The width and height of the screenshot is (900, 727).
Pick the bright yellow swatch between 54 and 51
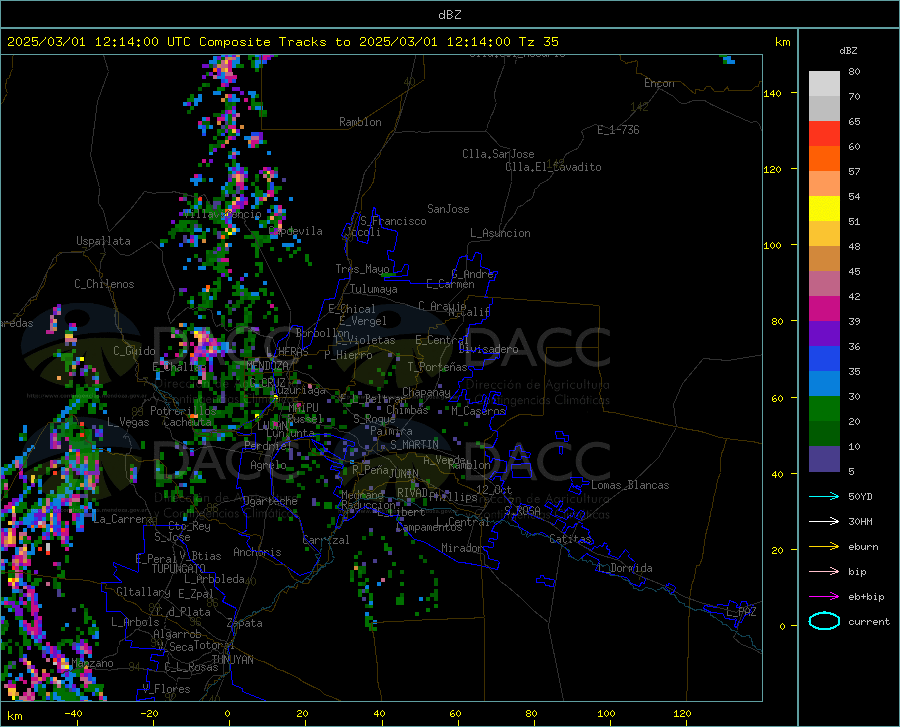coord(824,208)
